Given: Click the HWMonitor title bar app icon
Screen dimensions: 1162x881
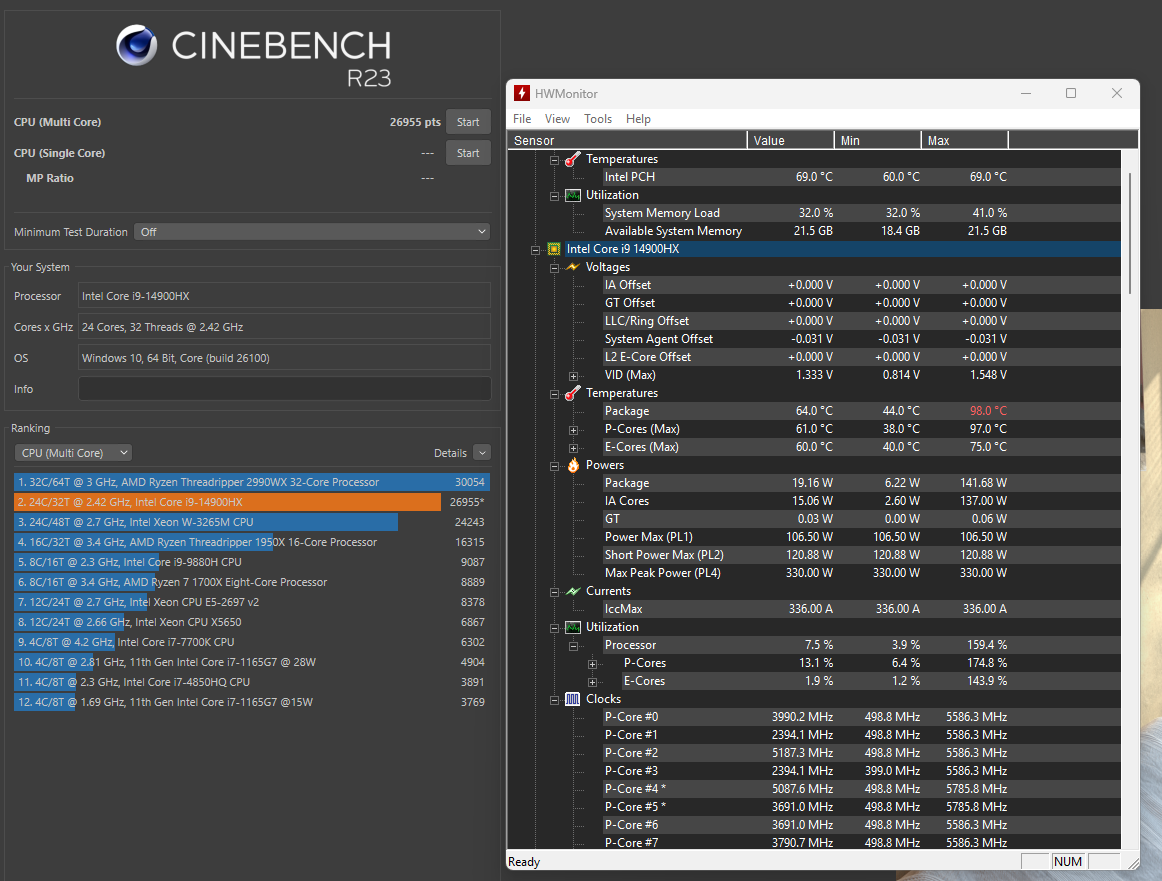Looking at the screenshot, I should click(x=522, y=93).
